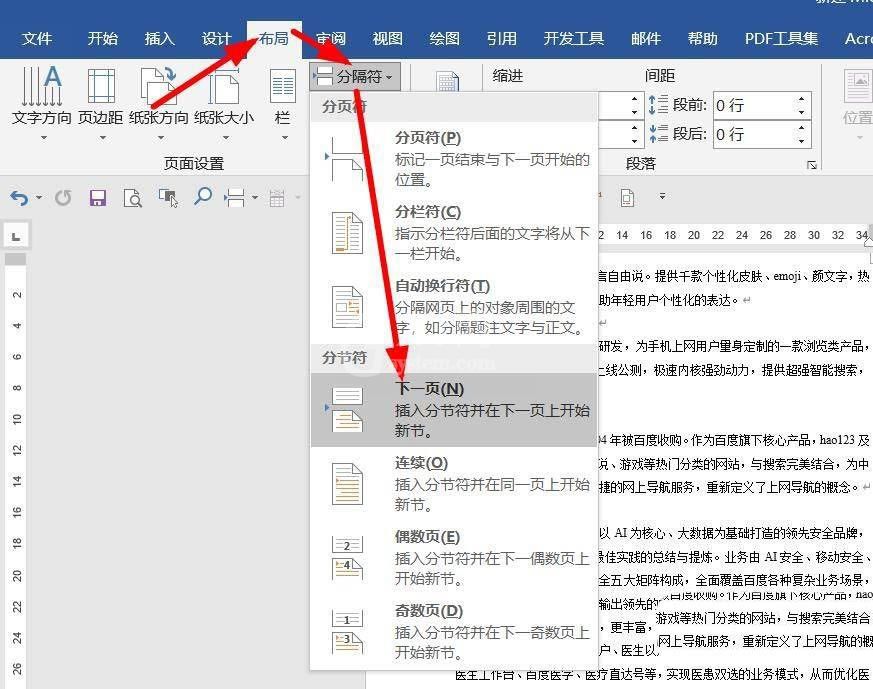Click the redo icon
The width and height of the screenshot is (873, 689).
[63, 198]
